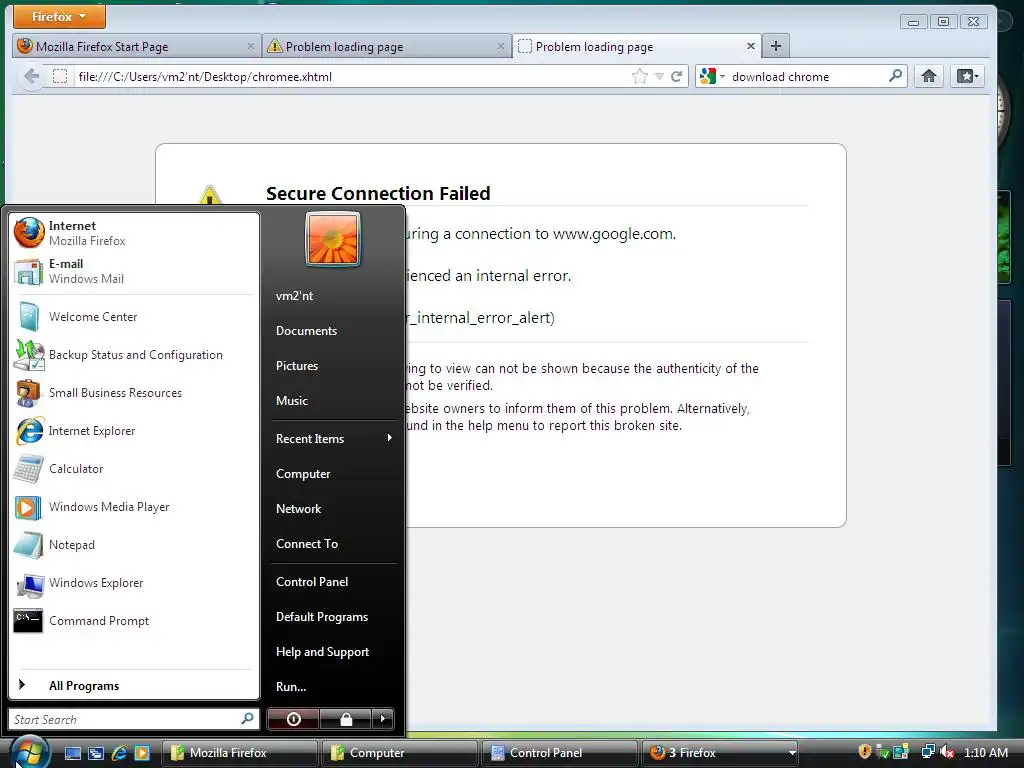Open Help and Support
Image resolution: width=1024 pixels, height=768 pixels.
pyautogui.click(x=333, y=652)
